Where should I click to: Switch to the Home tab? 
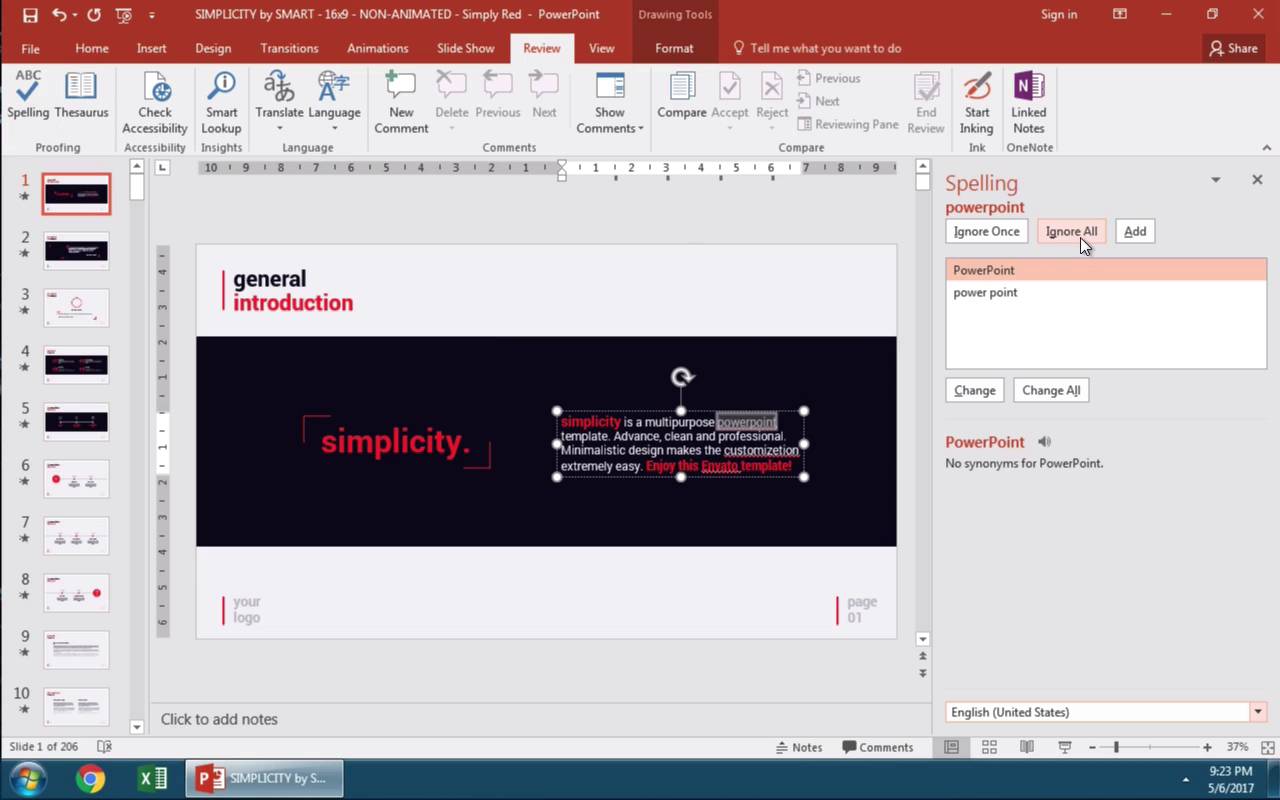92,48
